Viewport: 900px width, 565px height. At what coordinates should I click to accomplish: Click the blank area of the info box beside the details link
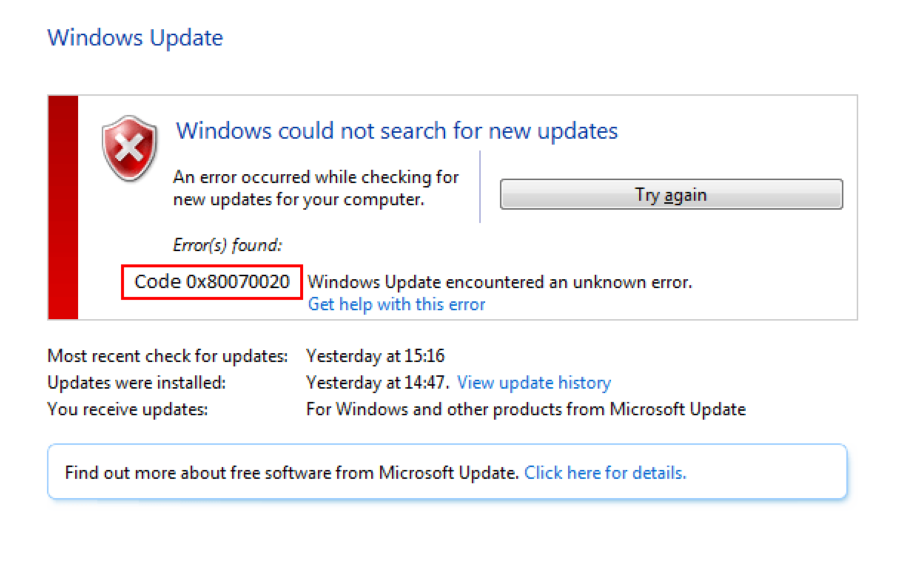[x=765, y=472]
